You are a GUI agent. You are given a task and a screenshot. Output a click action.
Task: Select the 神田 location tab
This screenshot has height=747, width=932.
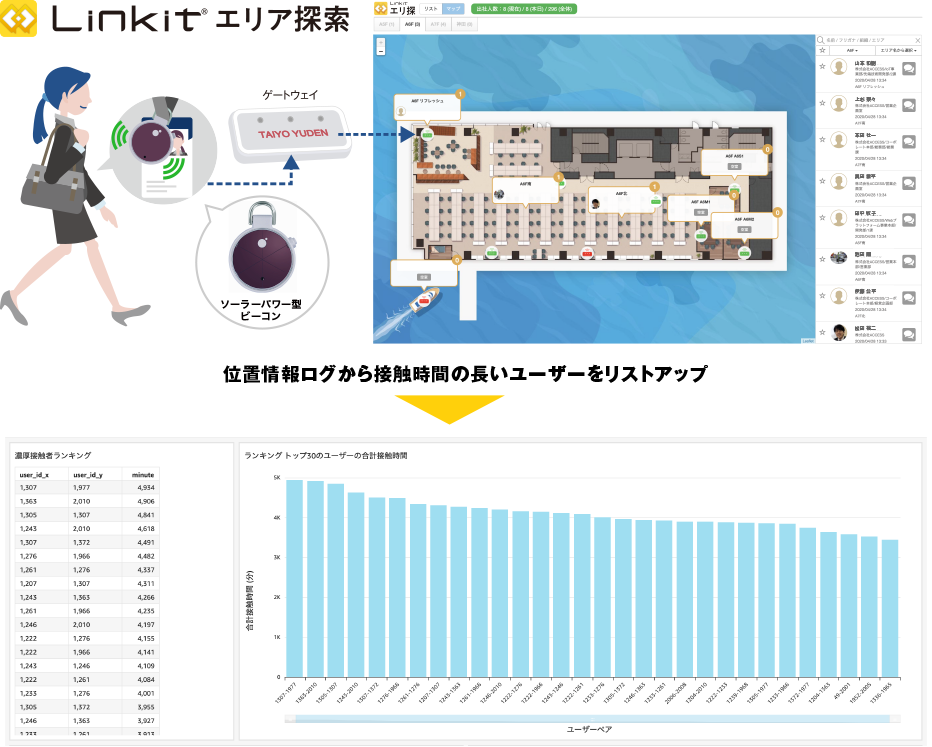[x=464, y=24]
